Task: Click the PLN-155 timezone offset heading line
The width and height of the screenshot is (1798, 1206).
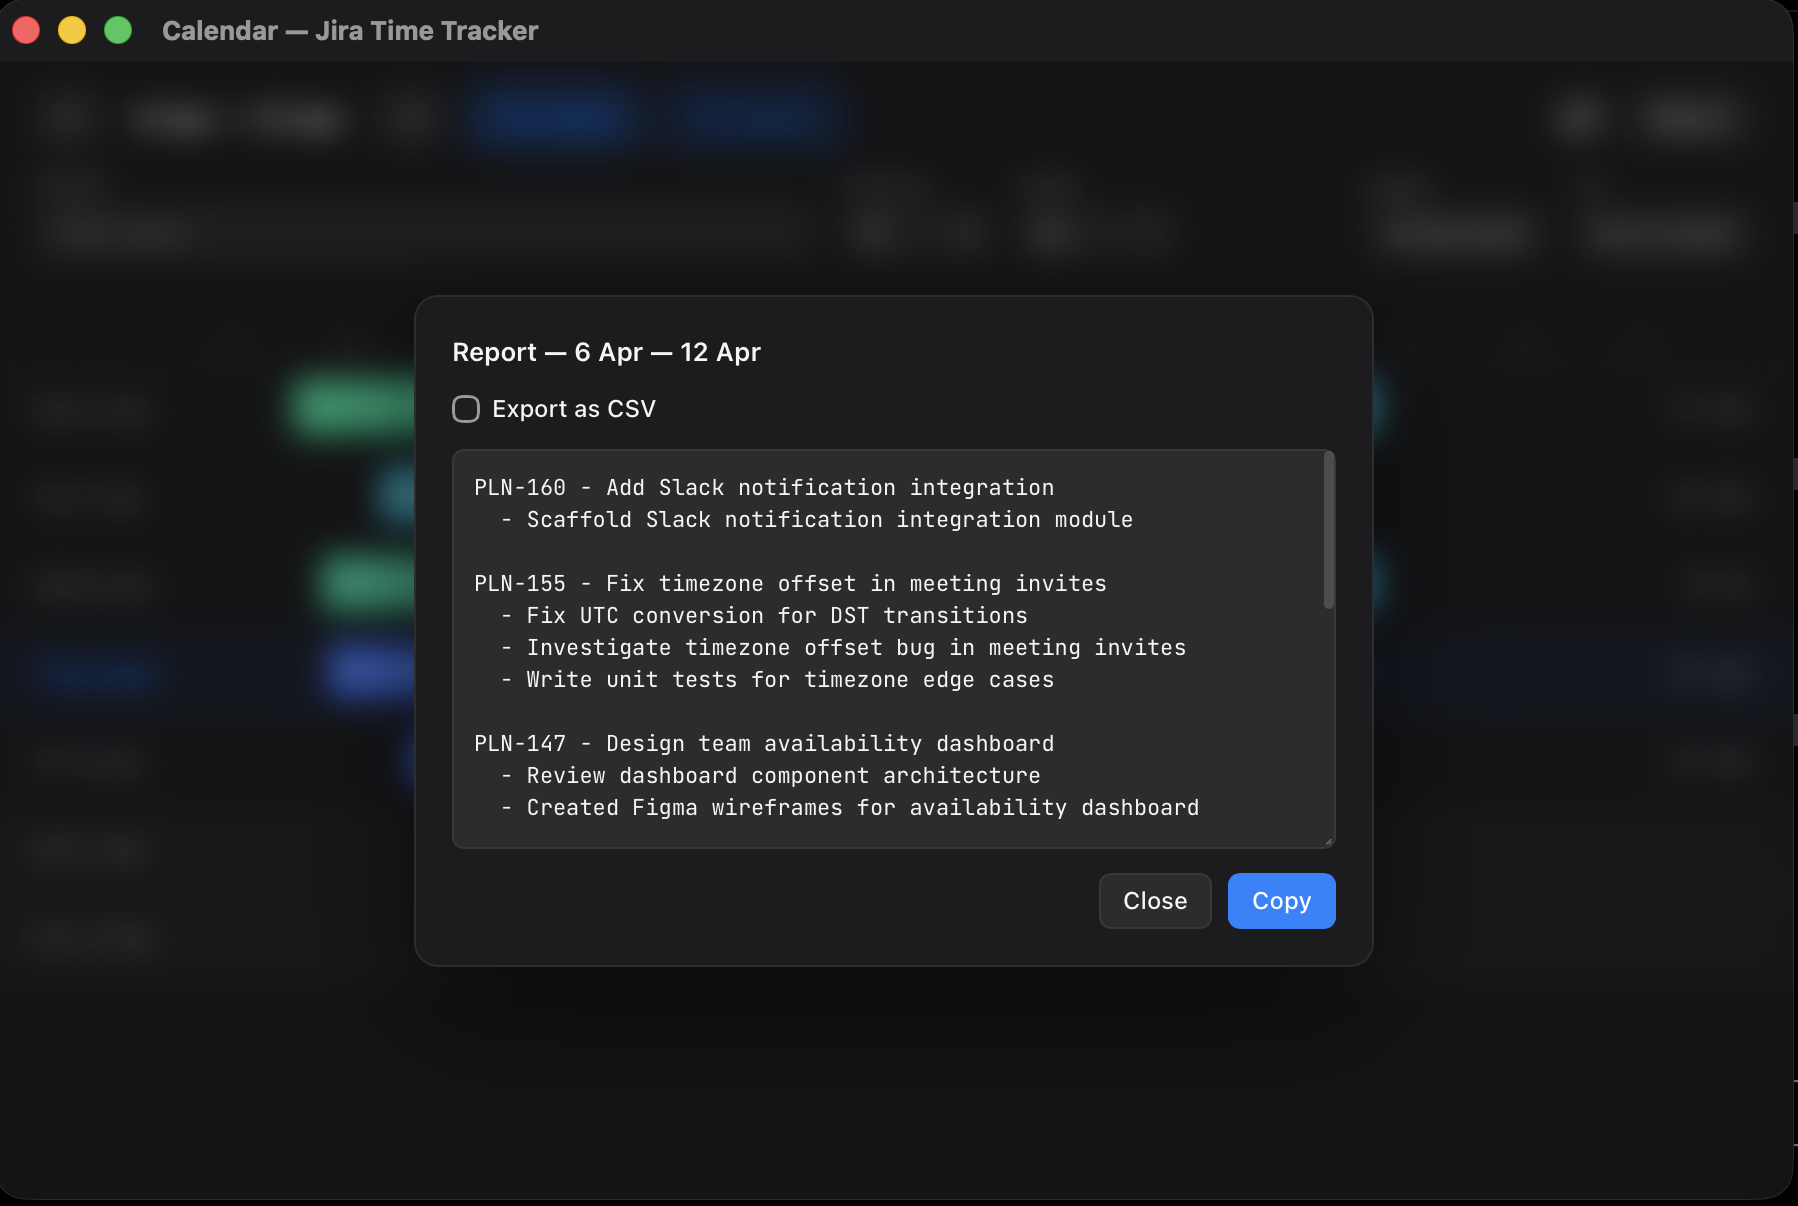Action: click(790, 584)
